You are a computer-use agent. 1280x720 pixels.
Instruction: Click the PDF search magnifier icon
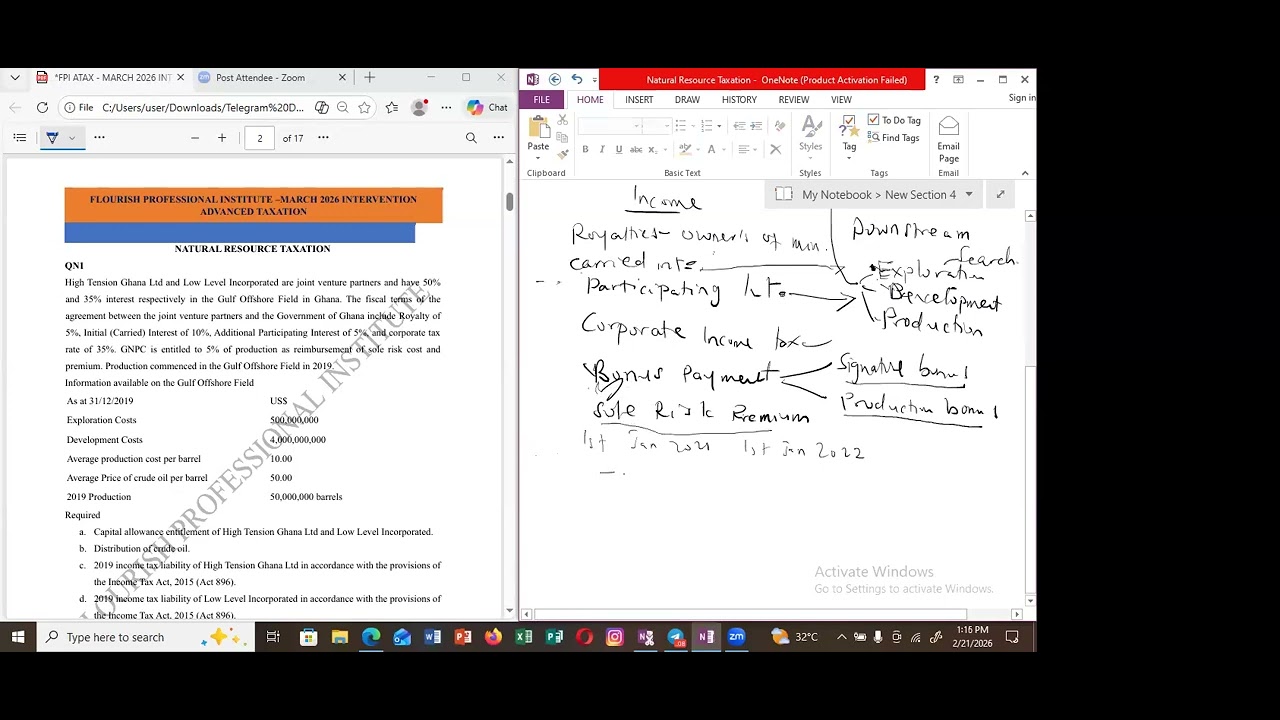click(x=471, y=138)
